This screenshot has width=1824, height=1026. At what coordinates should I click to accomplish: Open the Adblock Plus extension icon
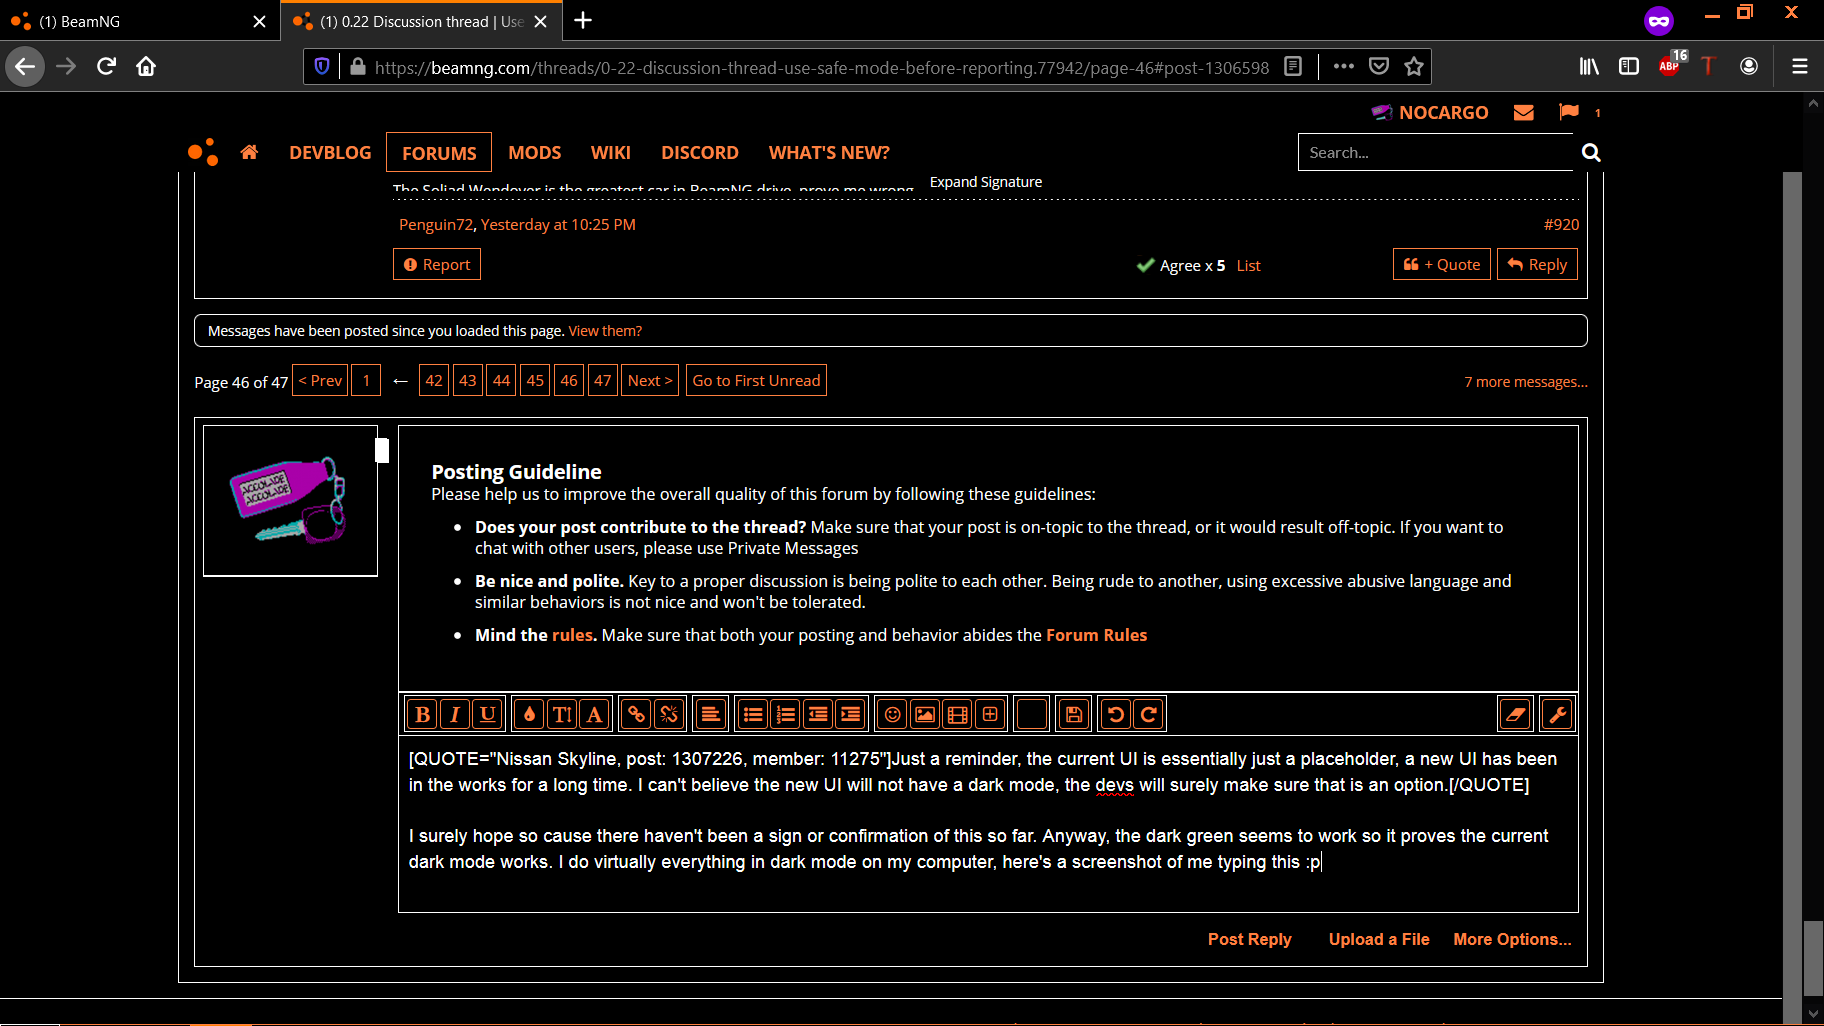coord(1670,66)
